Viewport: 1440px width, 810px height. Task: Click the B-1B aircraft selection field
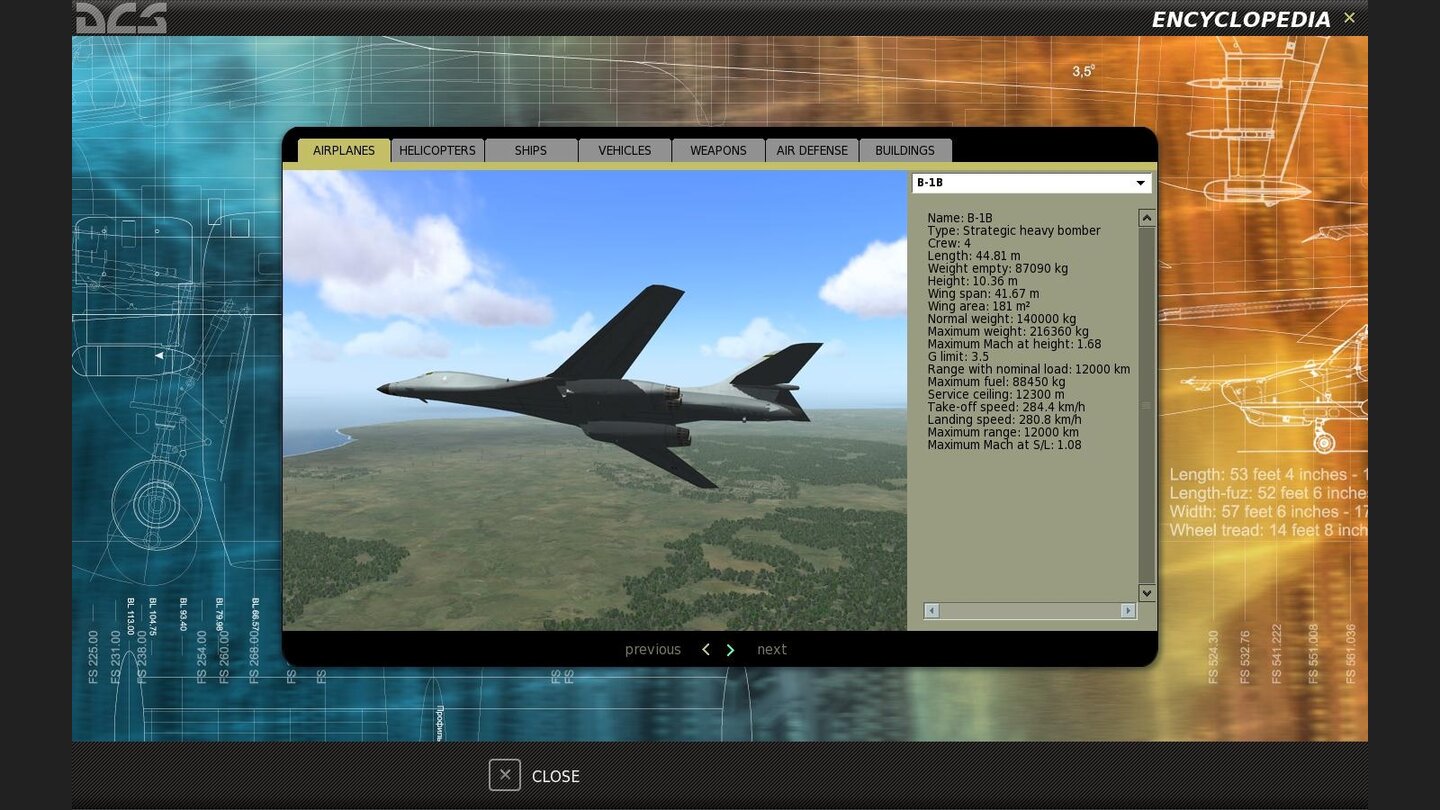1031,183
